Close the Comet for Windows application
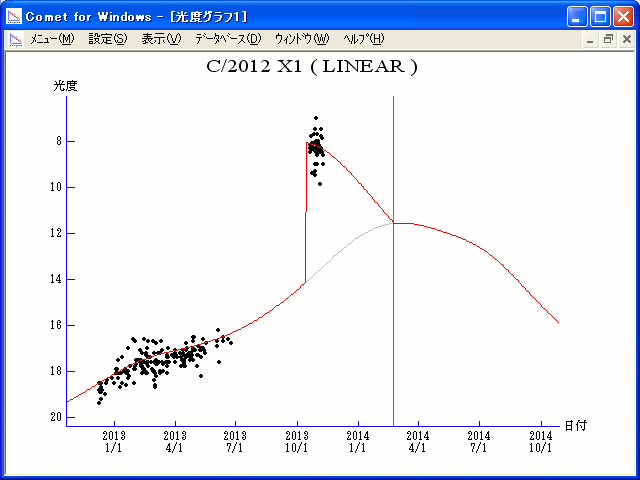 coord(623,17)
